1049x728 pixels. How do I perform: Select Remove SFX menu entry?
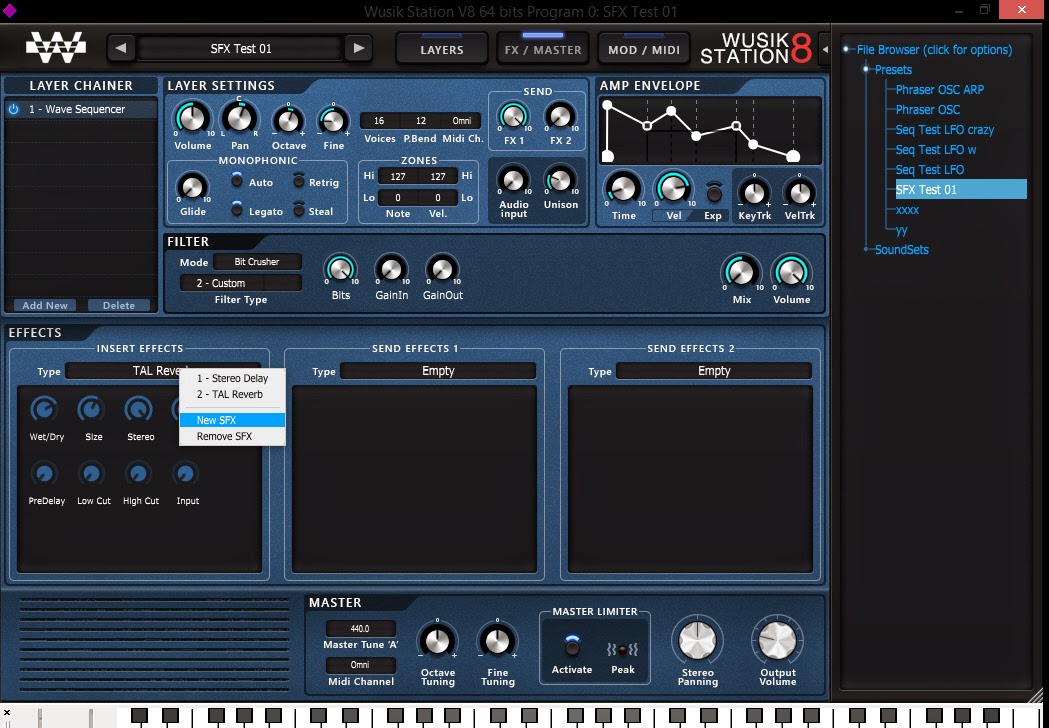tap(232, 436)
